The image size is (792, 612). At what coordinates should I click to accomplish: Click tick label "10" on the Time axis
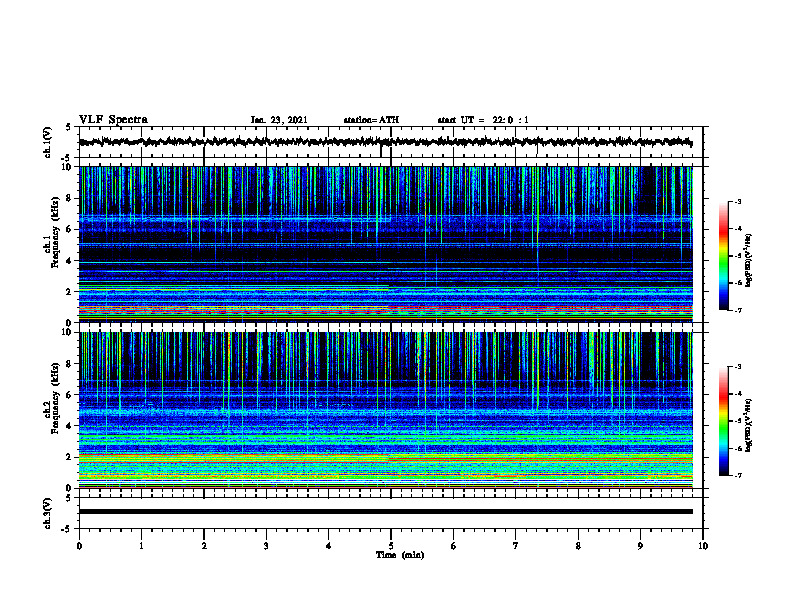point(703,545)
